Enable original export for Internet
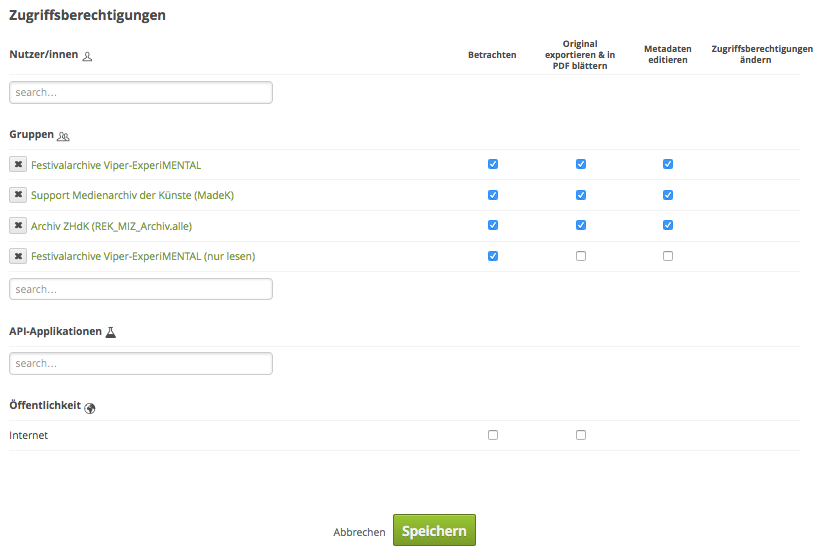The width and height of the screenshot is (823, 554). [581, 435]
